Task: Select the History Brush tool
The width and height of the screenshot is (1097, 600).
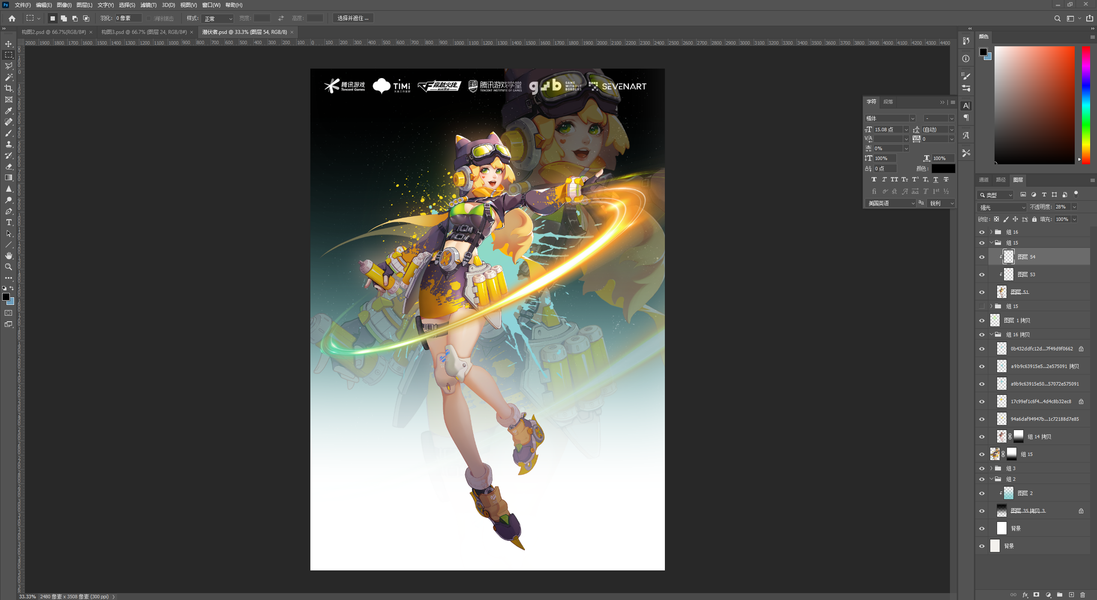Action: (8, 155)
